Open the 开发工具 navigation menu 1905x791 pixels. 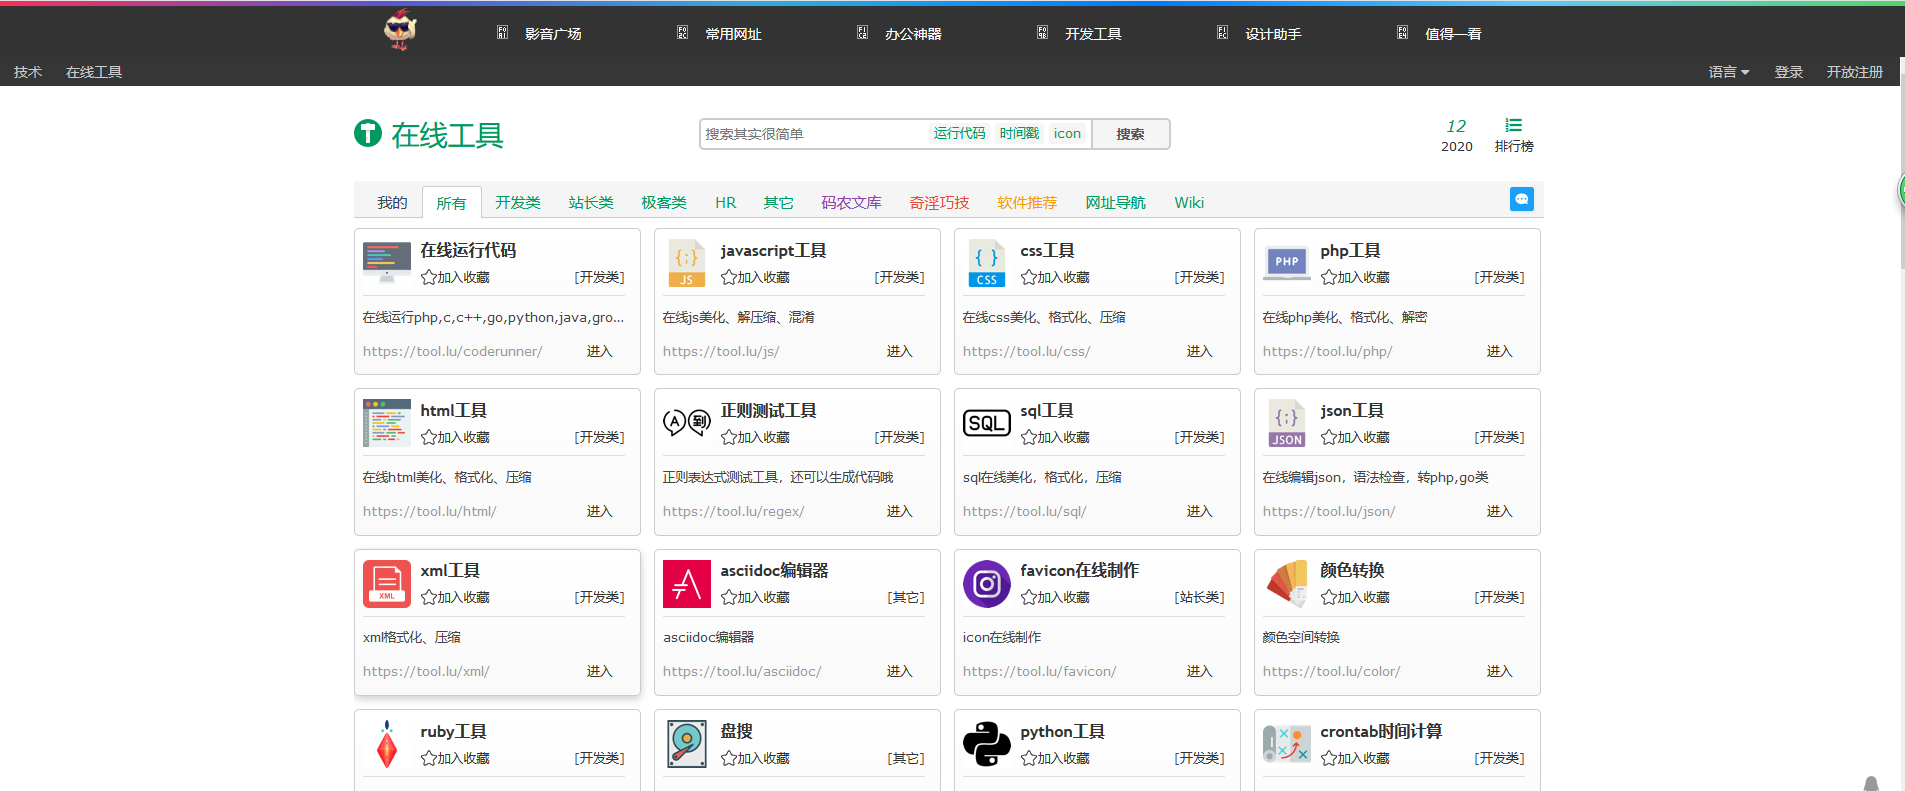(x=1092, y=34)
